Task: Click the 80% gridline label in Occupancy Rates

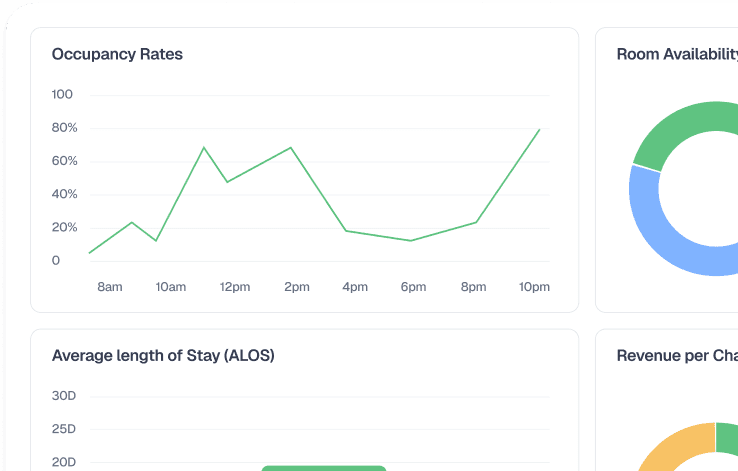Action: click(x=64, y=128)
